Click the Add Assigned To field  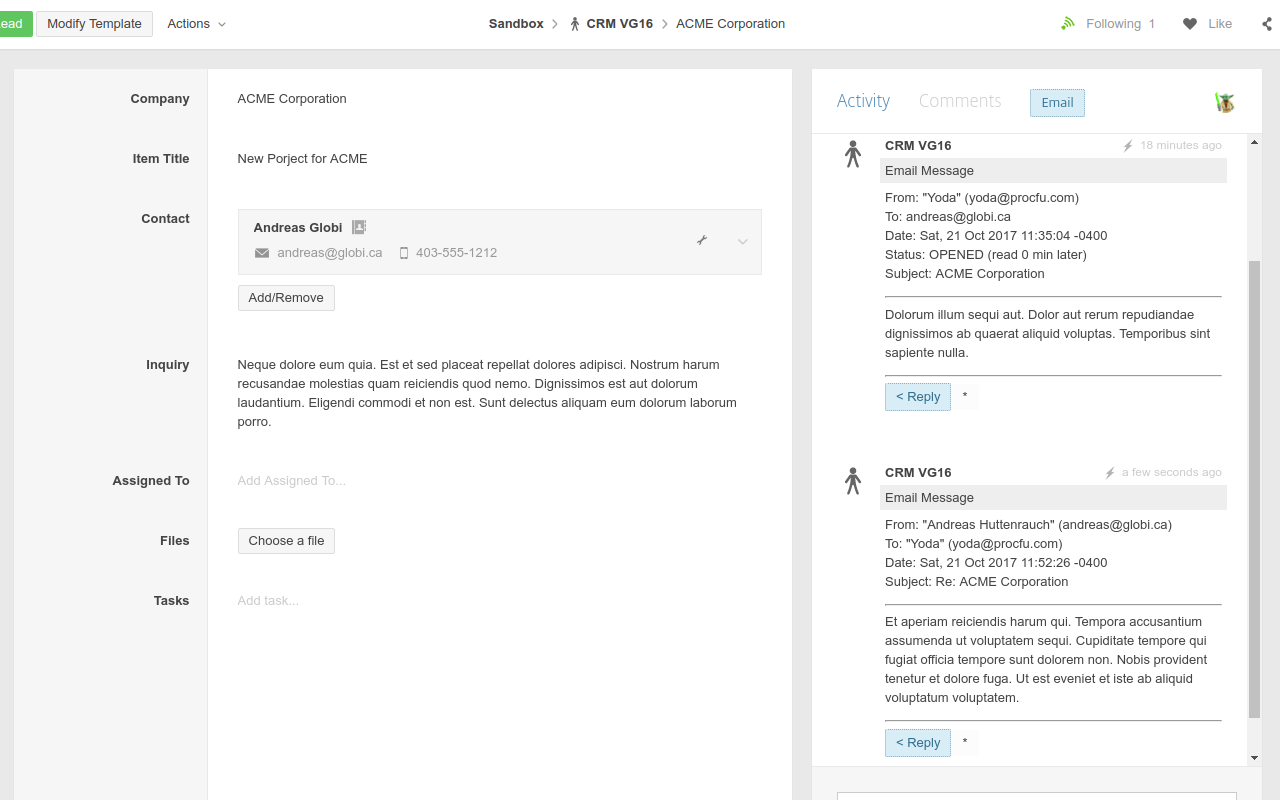(292, 480)
